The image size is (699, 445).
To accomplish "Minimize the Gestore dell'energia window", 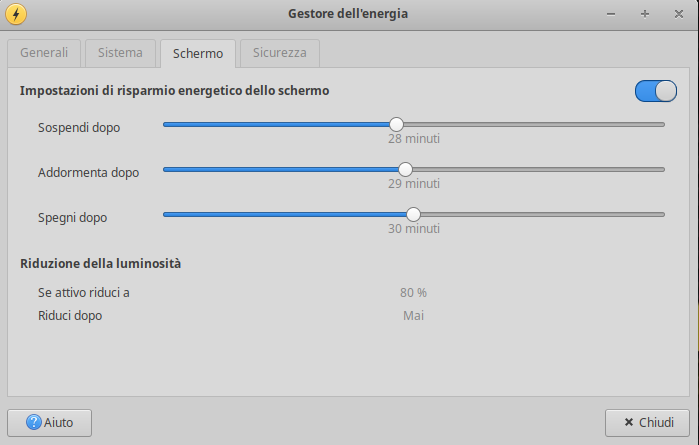I will 611,14.
